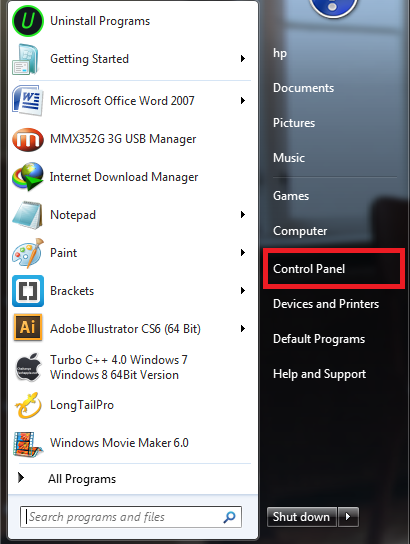Launch Windows Movie Maker 6.0 icon
The image size is (410, 544).
pos(28,443)
